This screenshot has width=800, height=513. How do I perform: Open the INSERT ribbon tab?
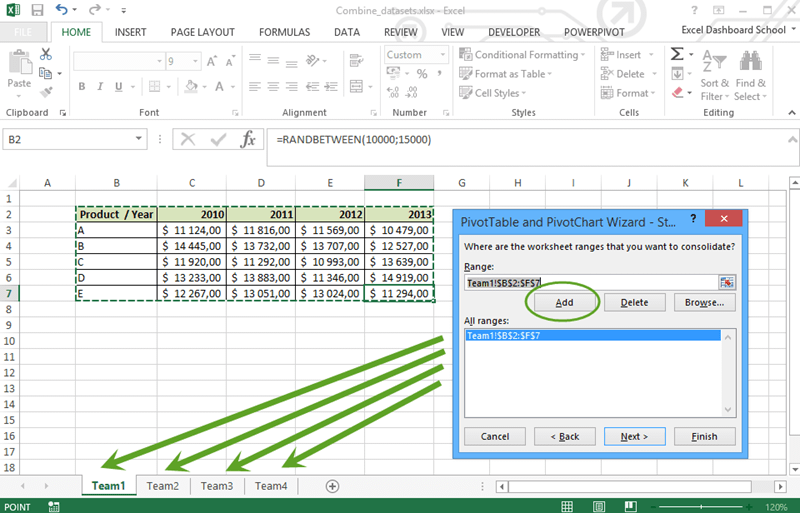131,32
